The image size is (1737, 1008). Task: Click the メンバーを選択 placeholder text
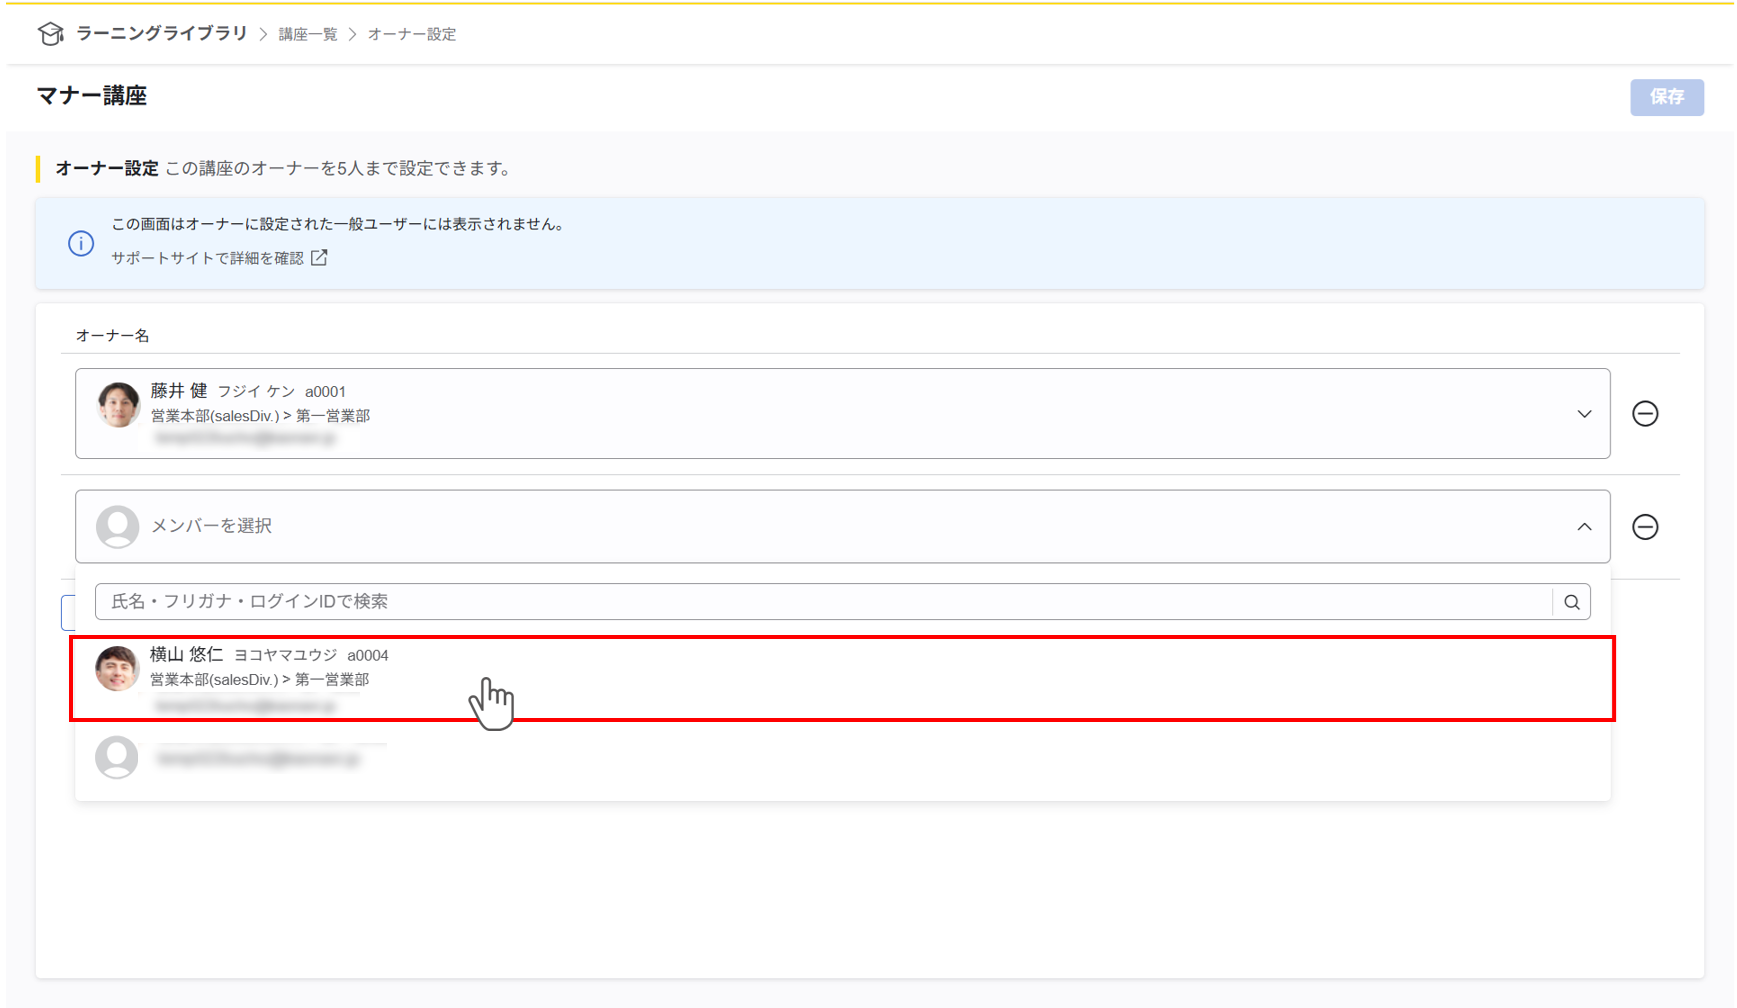pos(211,526)
